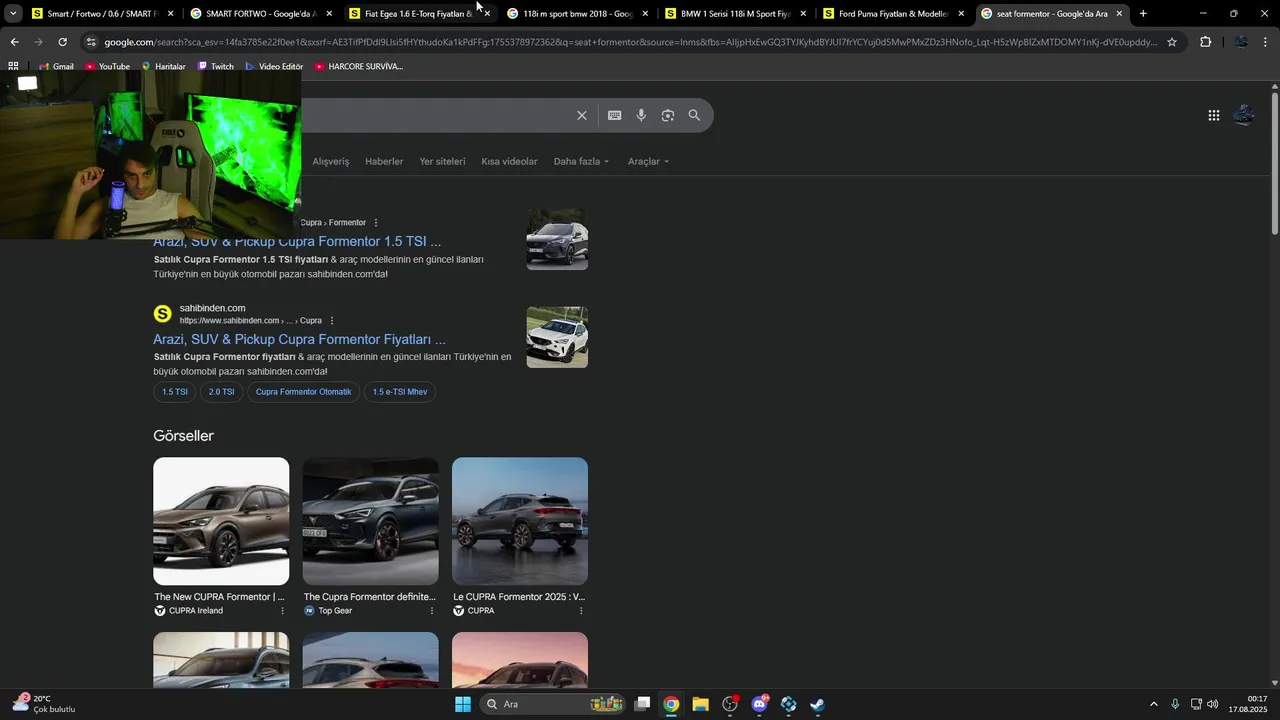Image resolution: width=1280 pixels, height=720 pixels.
Task: Open Cupra Formentor Fiyatları result link
Action: [x=300, y=339]
